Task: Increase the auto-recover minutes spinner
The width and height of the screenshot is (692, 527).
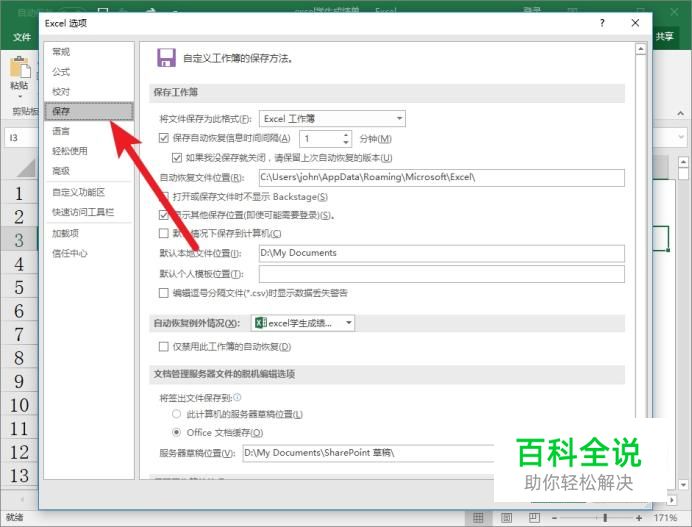Action: click(346, 135)
